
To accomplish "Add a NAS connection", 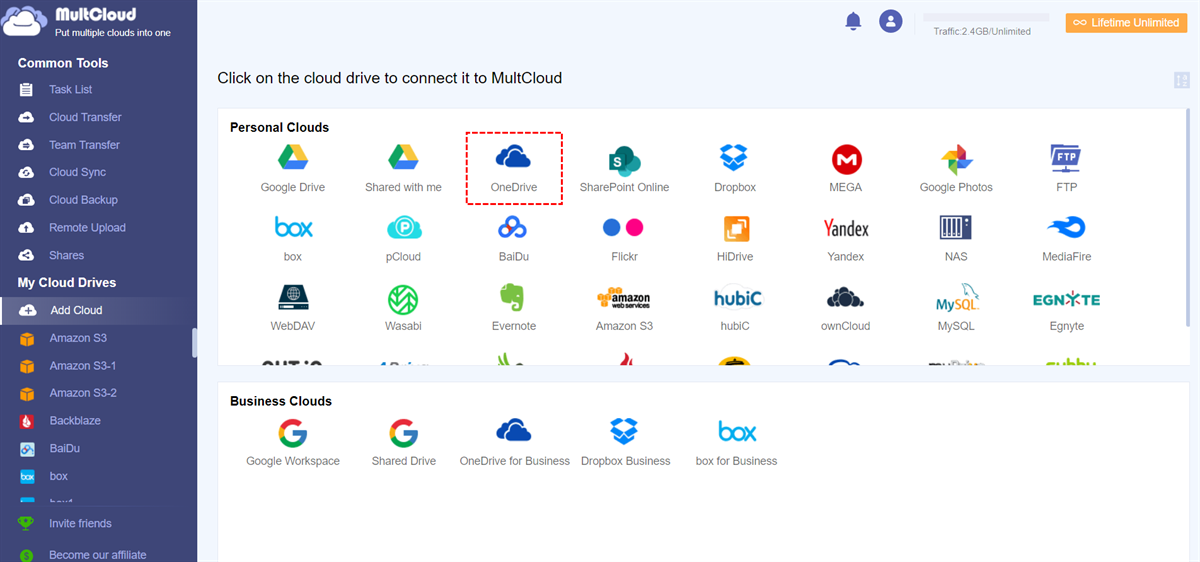I will coord(956,238).
